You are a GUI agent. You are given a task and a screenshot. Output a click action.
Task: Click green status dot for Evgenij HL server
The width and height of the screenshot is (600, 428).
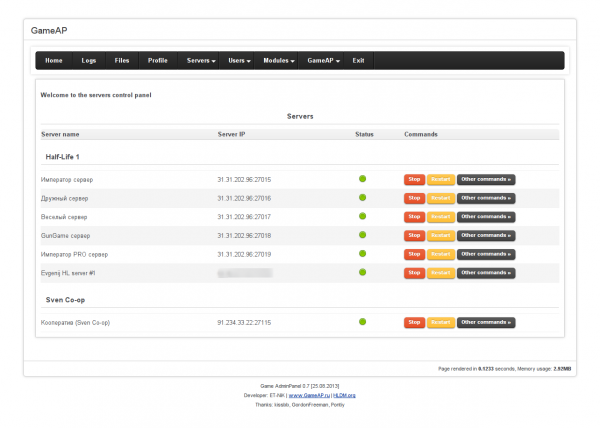coord(362,272)
